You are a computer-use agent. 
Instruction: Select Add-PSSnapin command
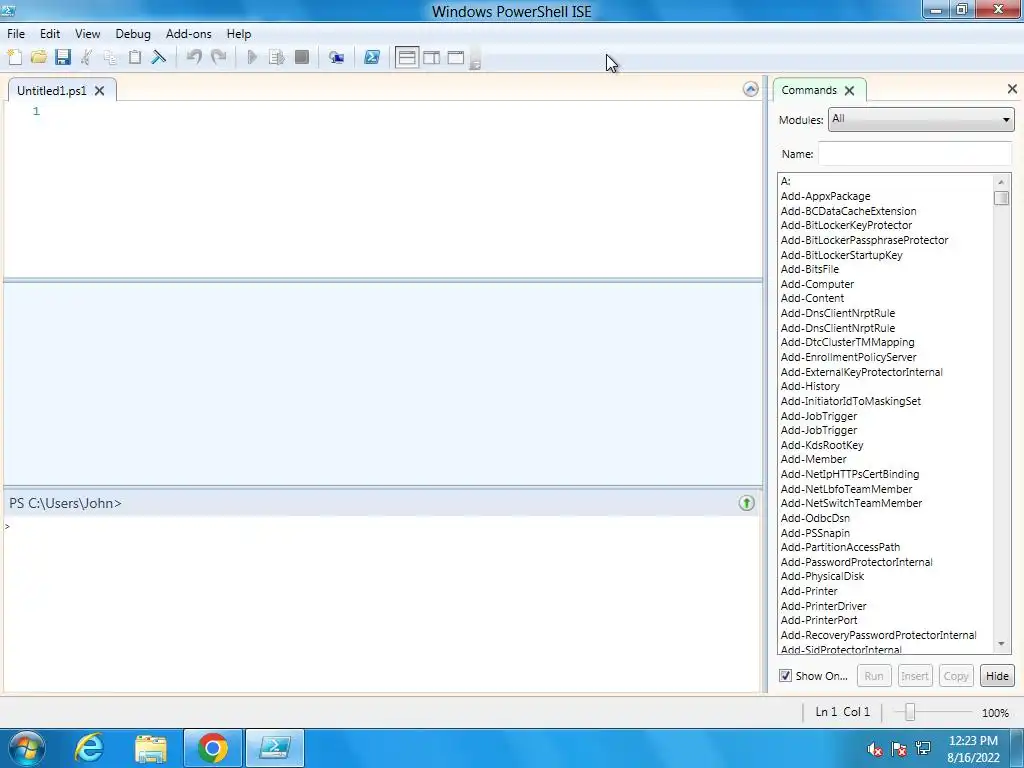click(x=815, y=533)
